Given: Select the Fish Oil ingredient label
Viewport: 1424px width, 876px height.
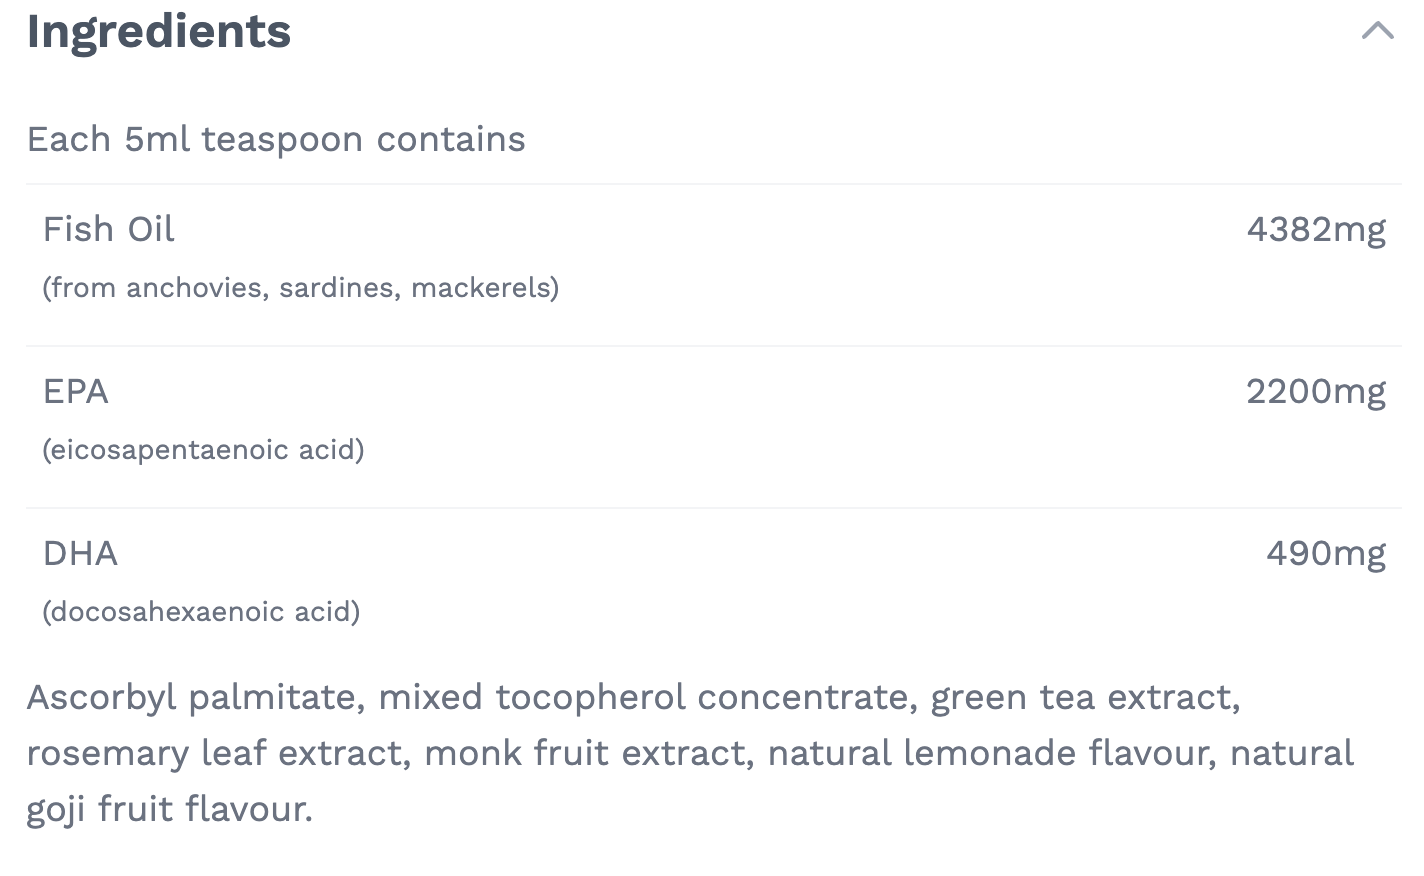Looking at the screenshot, I should pos(109,229).
